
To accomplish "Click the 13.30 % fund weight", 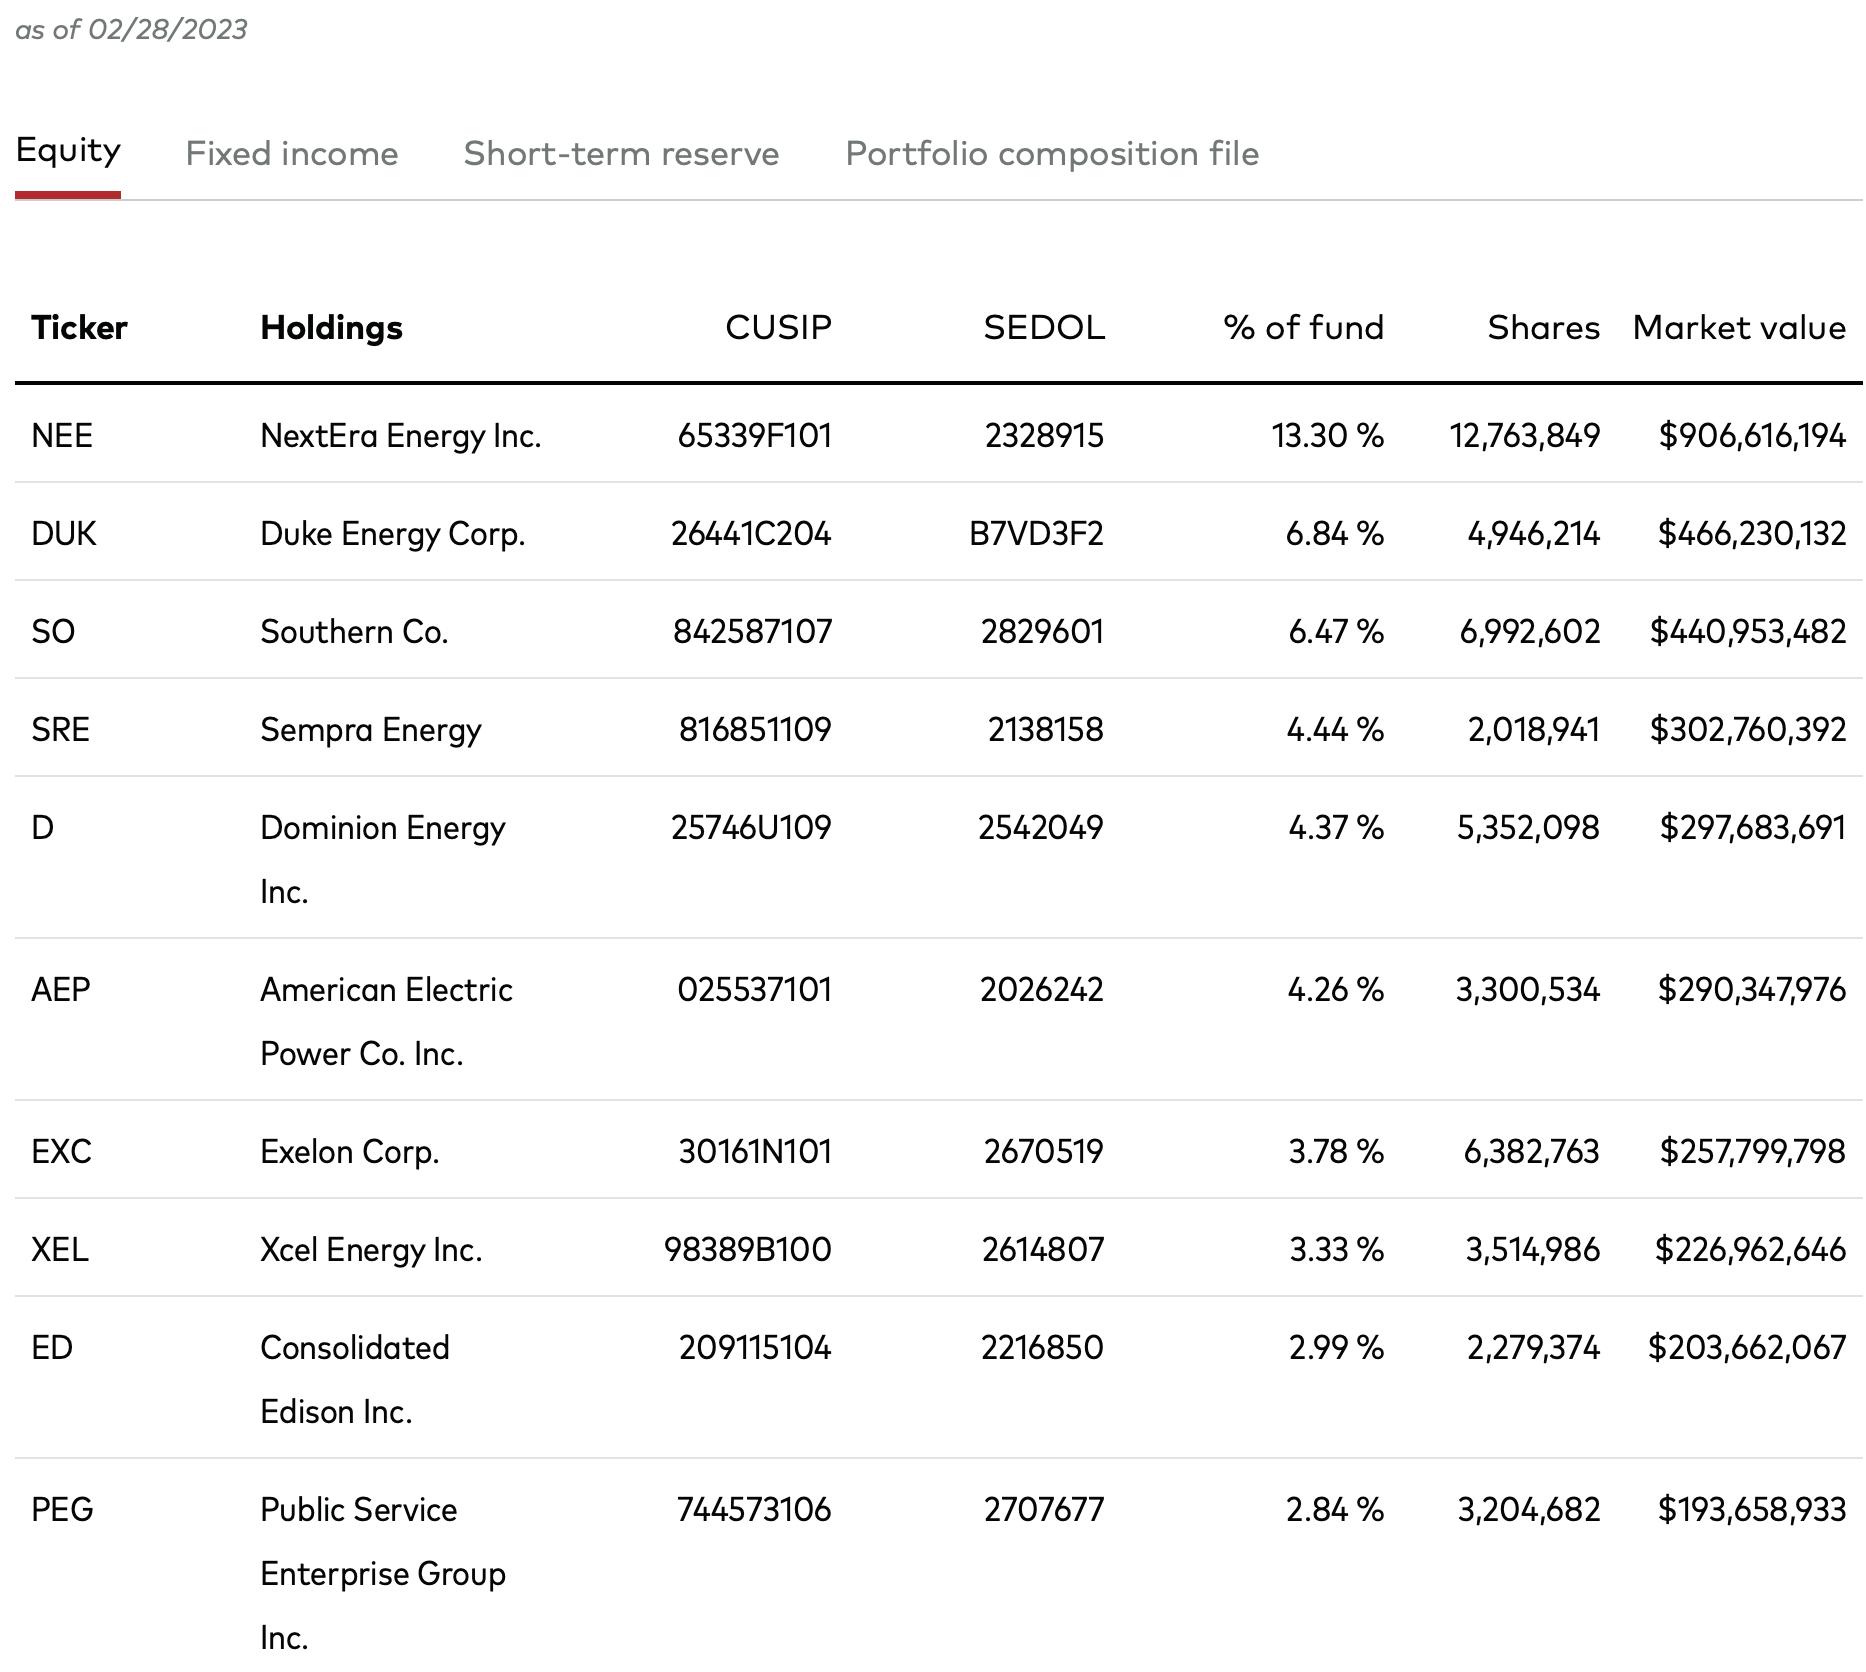I will click(1327, 435).
